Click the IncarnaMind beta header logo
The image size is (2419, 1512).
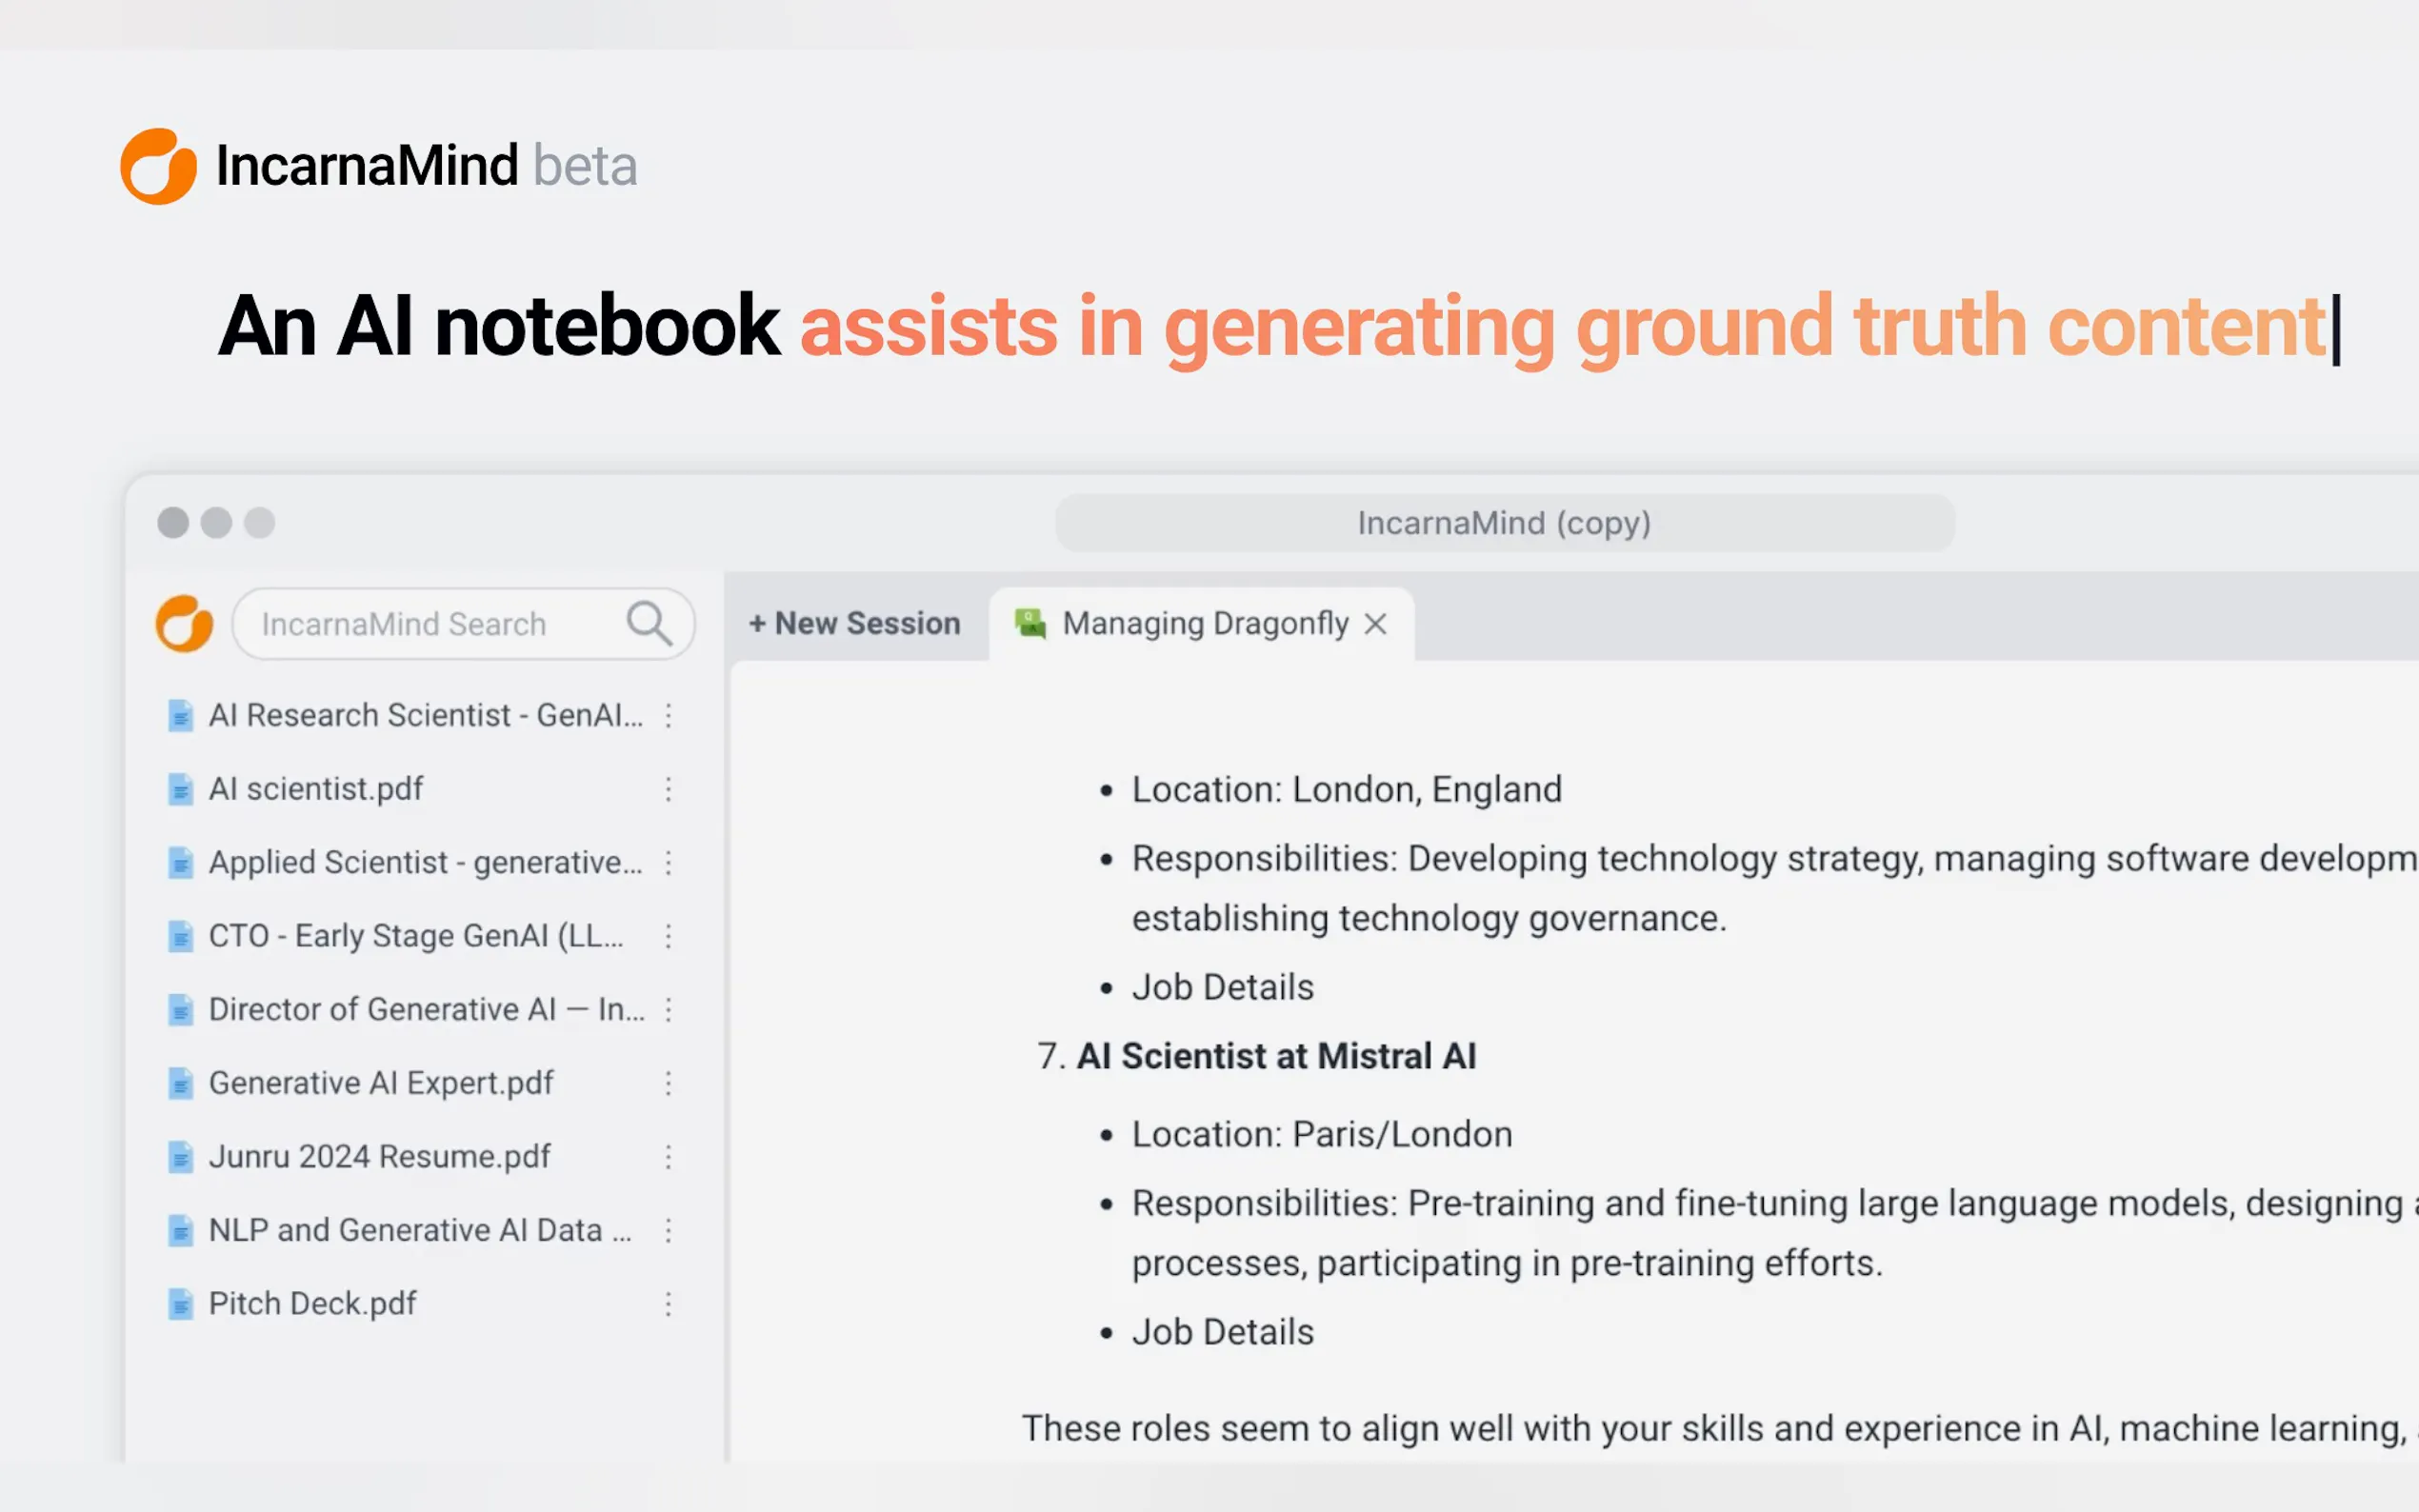click(x=158, y=166)
